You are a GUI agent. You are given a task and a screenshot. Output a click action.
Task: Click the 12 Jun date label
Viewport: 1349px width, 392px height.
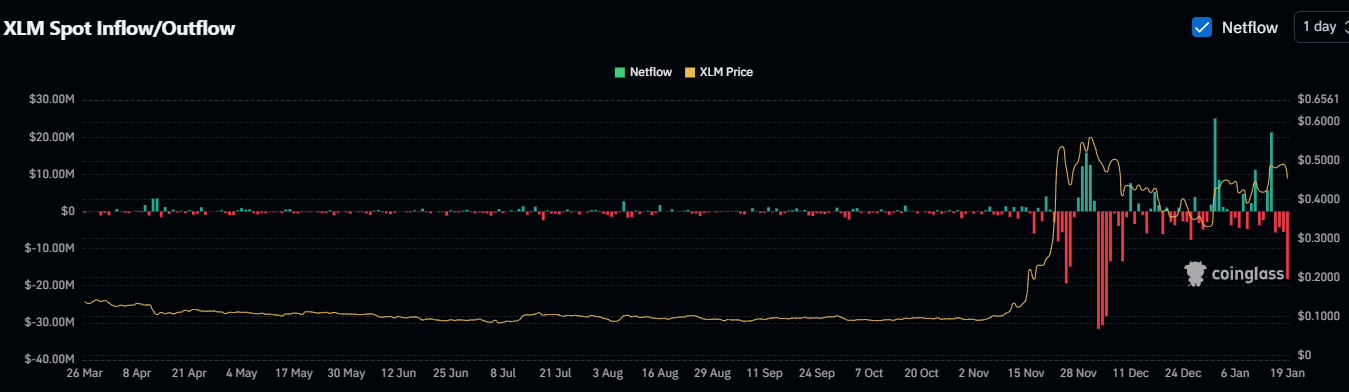click(x=399, y=373)
